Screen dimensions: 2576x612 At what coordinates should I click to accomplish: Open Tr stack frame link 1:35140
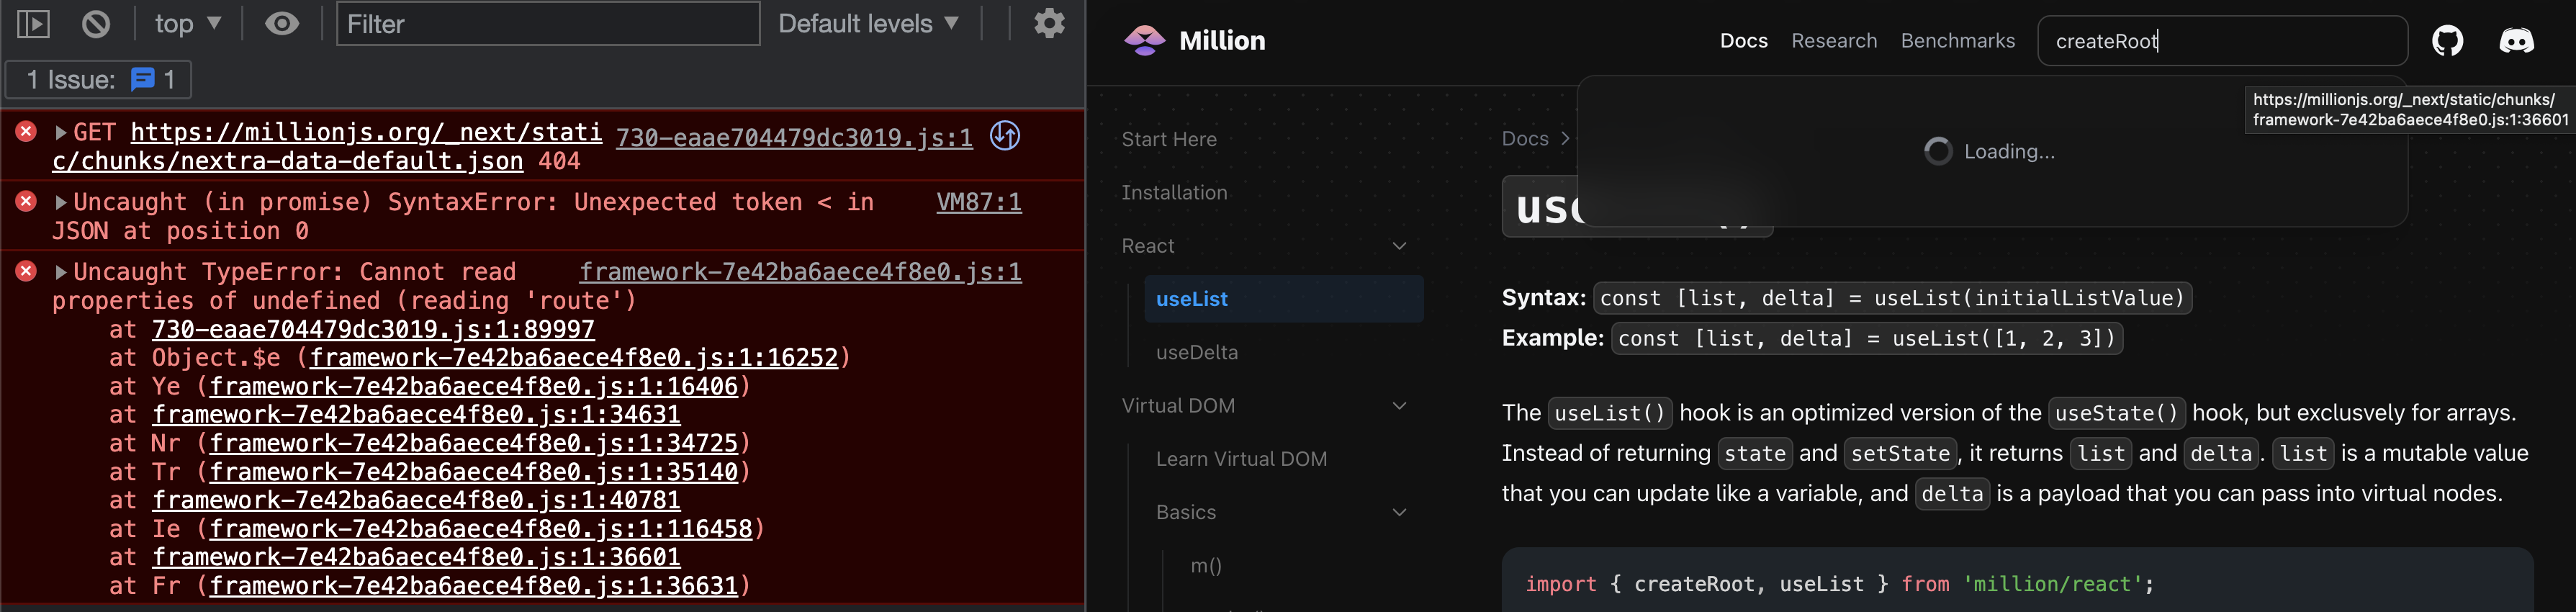pyautogui.click(x=473, y=472)
